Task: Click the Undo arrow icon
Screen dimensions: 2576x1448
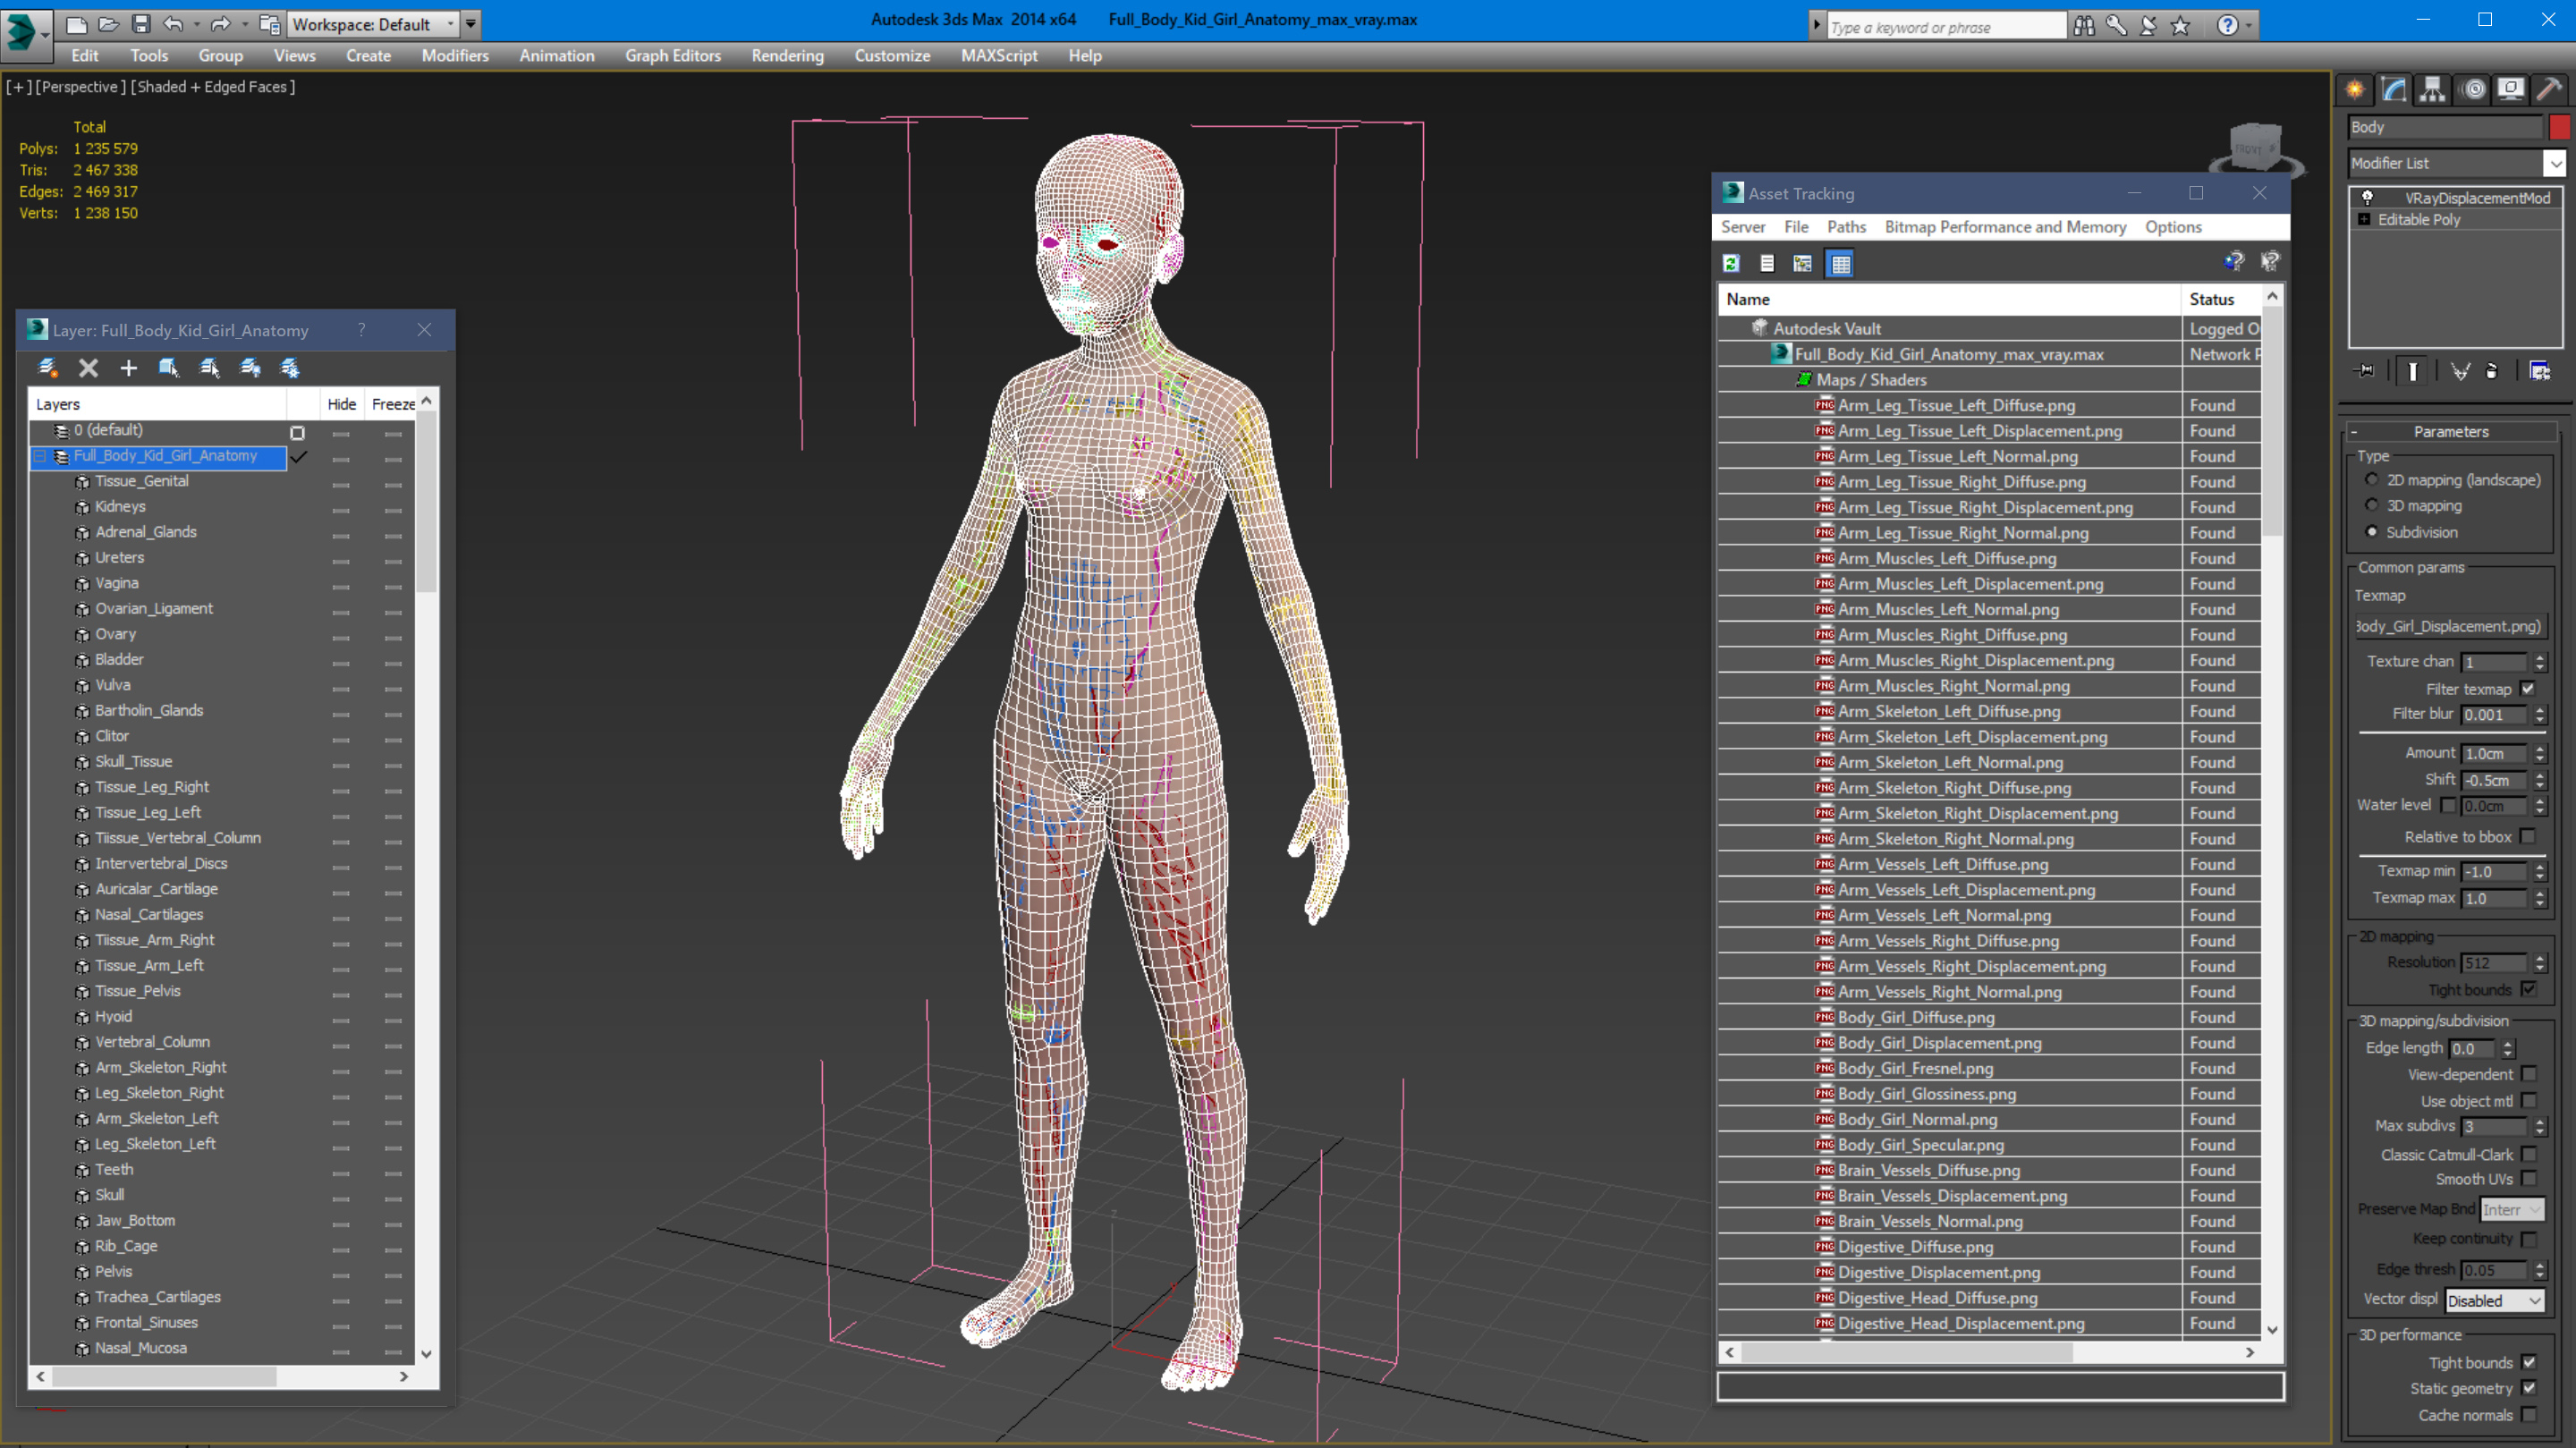Action: [x=174, y=24]
